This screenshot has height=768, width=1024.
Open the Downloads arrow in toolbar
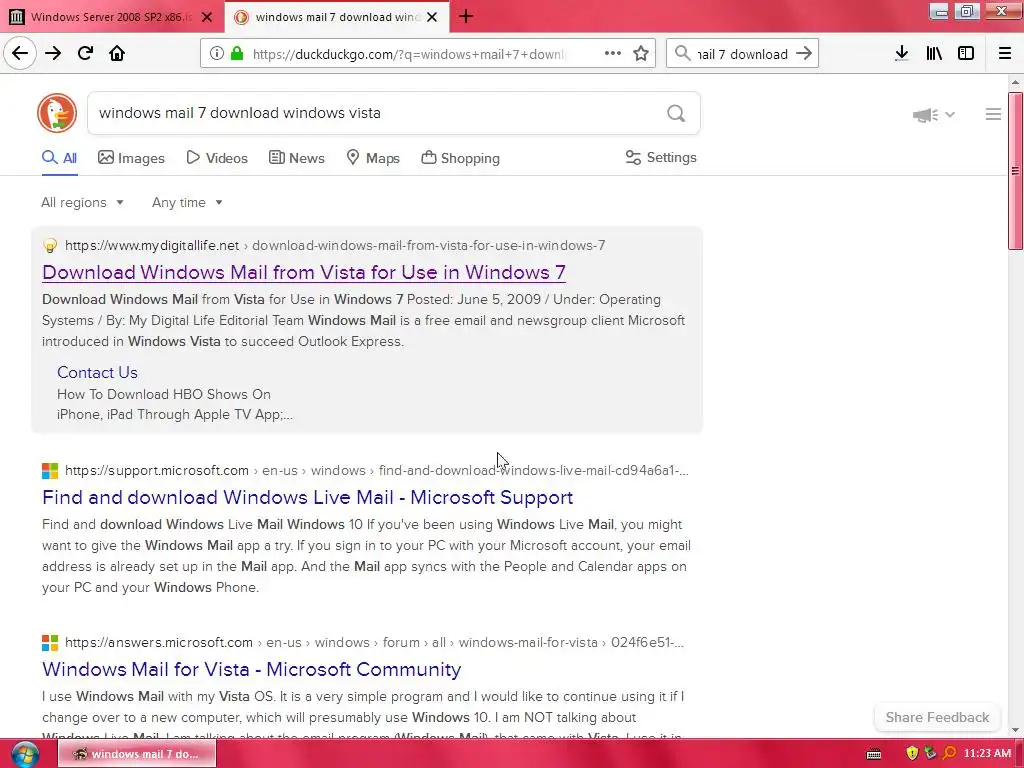902,54
